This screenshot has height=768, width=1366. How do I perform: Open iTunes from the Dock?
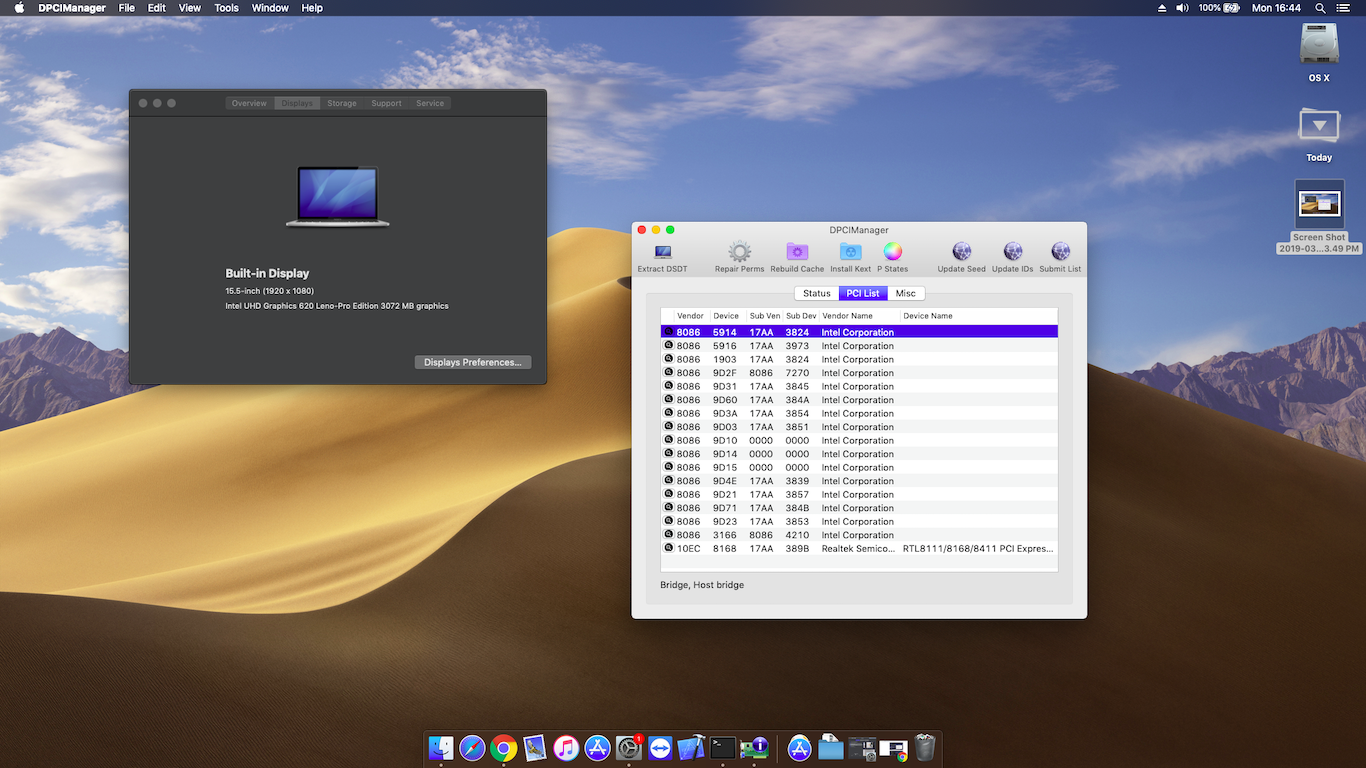click(566, 747)
